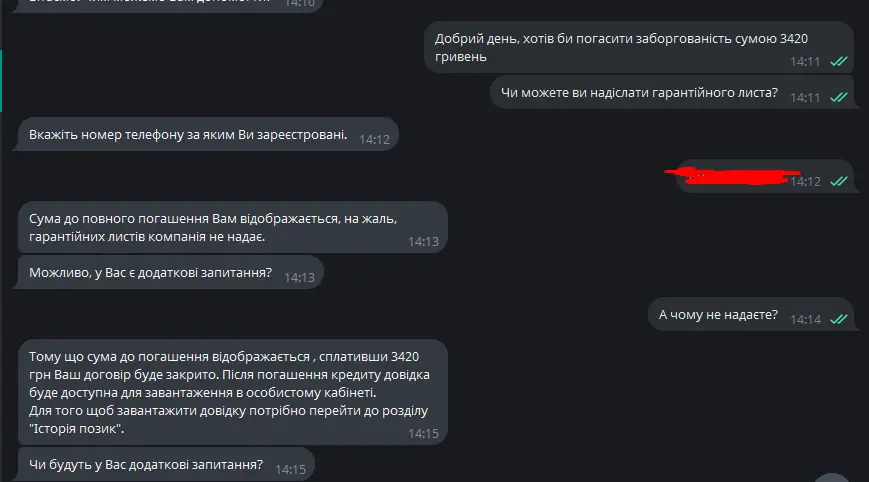
Task: Select long message mentioning 'Історія позик'
Action: pos(232,392)
